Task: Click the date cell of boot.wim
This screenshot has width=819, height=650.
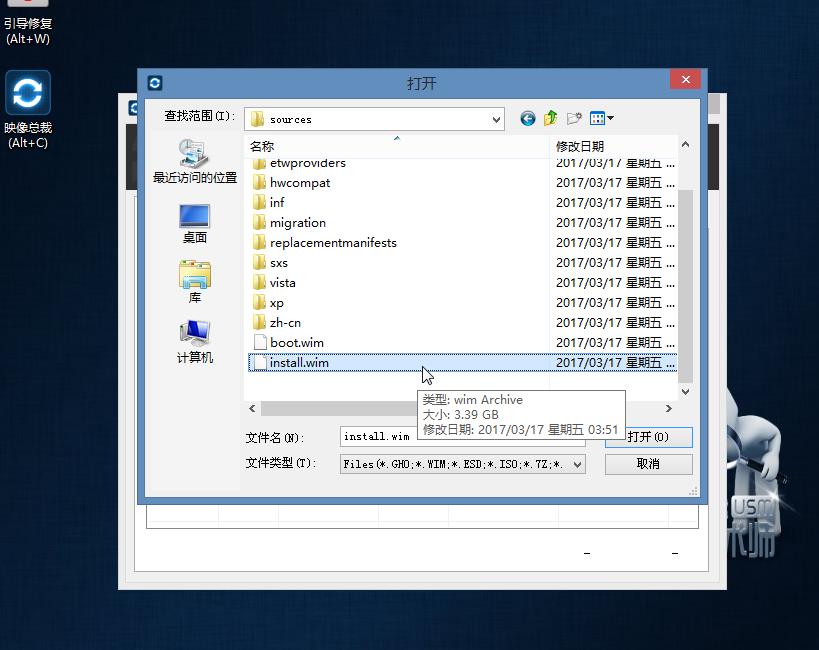Action: 615,343
